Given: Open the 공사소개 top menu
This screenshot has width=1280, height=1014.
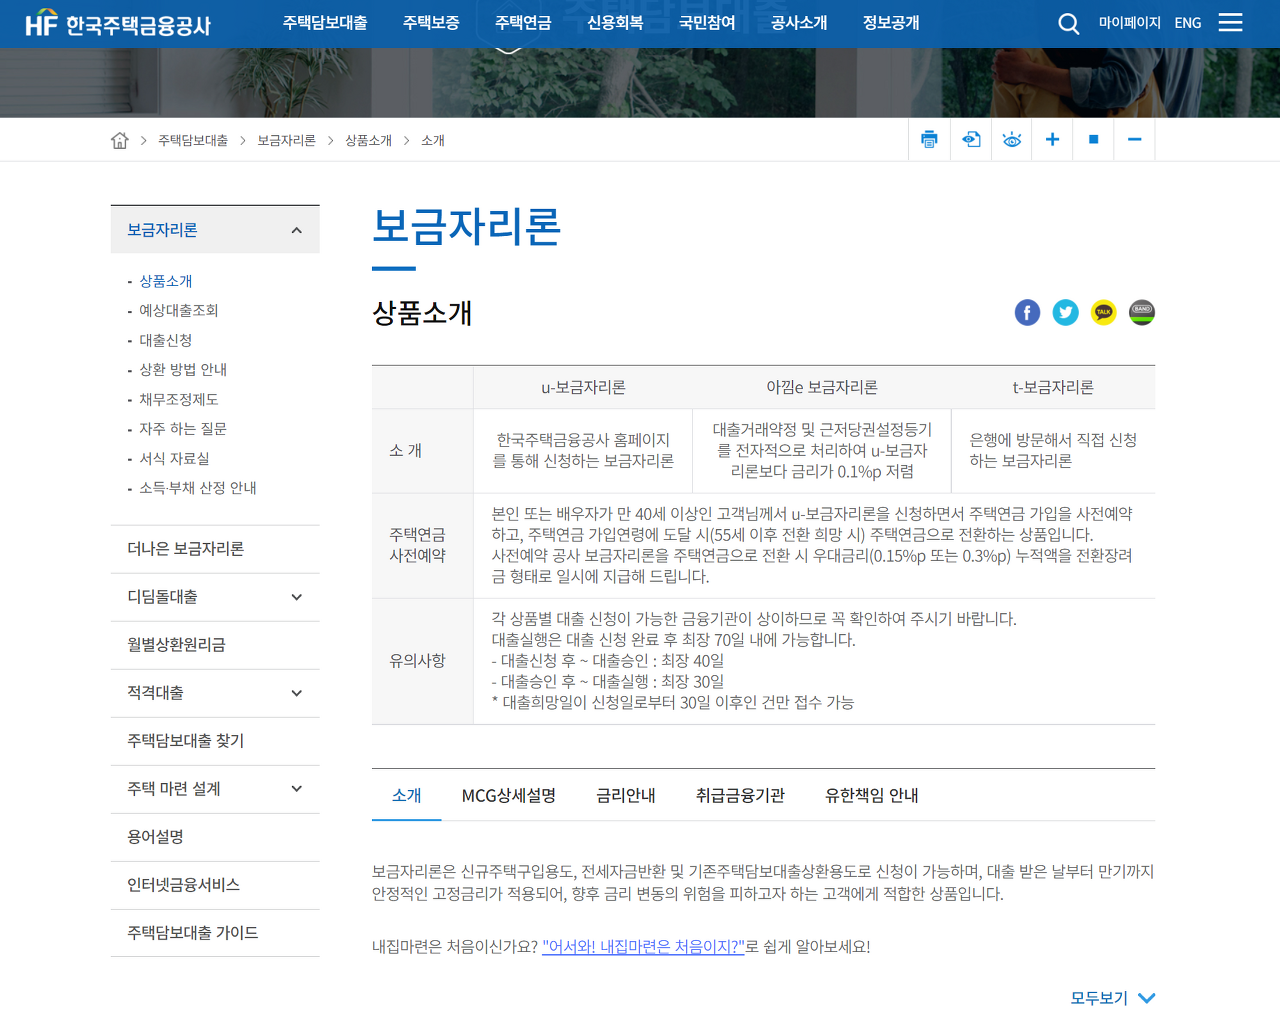Looking at the screenshot, I should pyautogui.click(x=799, y=23).
